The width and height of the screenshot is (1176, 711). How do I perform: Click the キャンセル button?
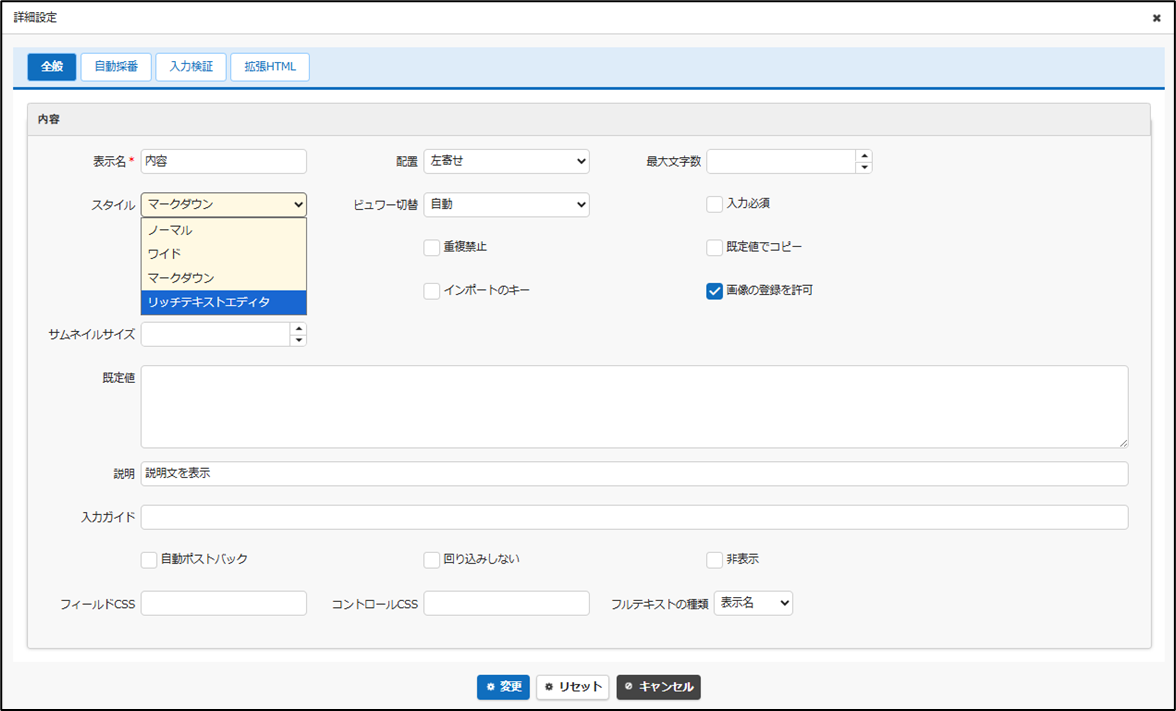pyautogui.click(x=658, y=687)
